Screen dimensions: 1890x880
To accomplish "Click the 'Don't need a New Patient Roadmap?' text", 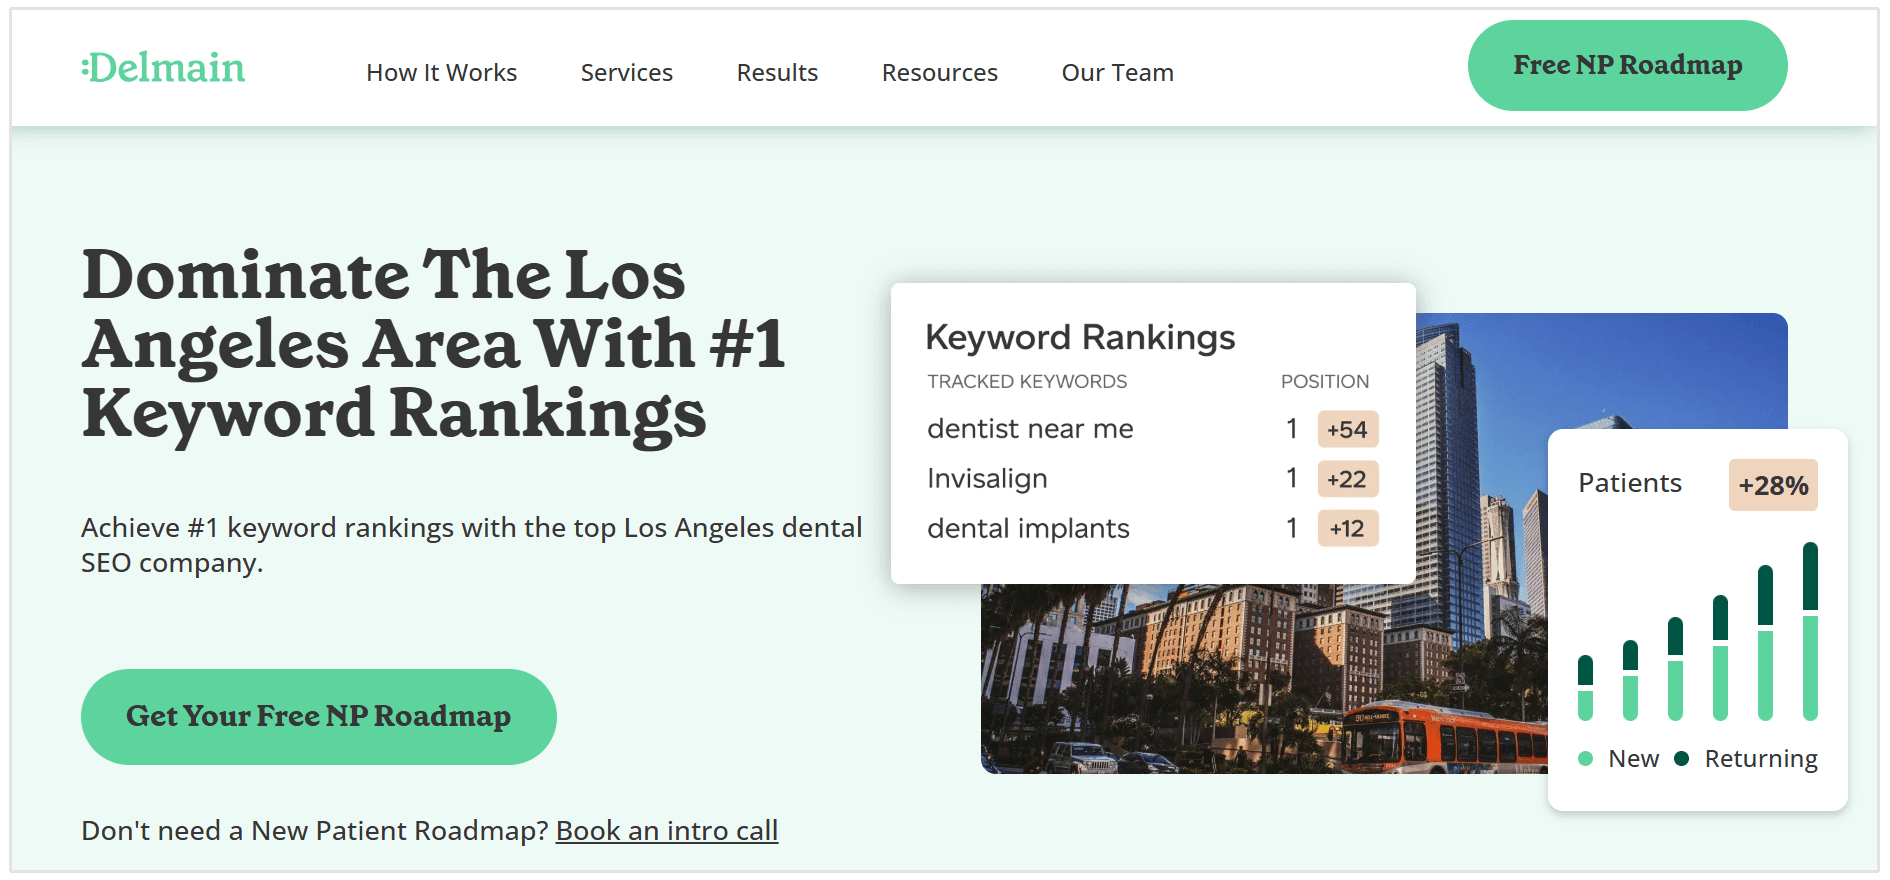I will pos(315,831).
